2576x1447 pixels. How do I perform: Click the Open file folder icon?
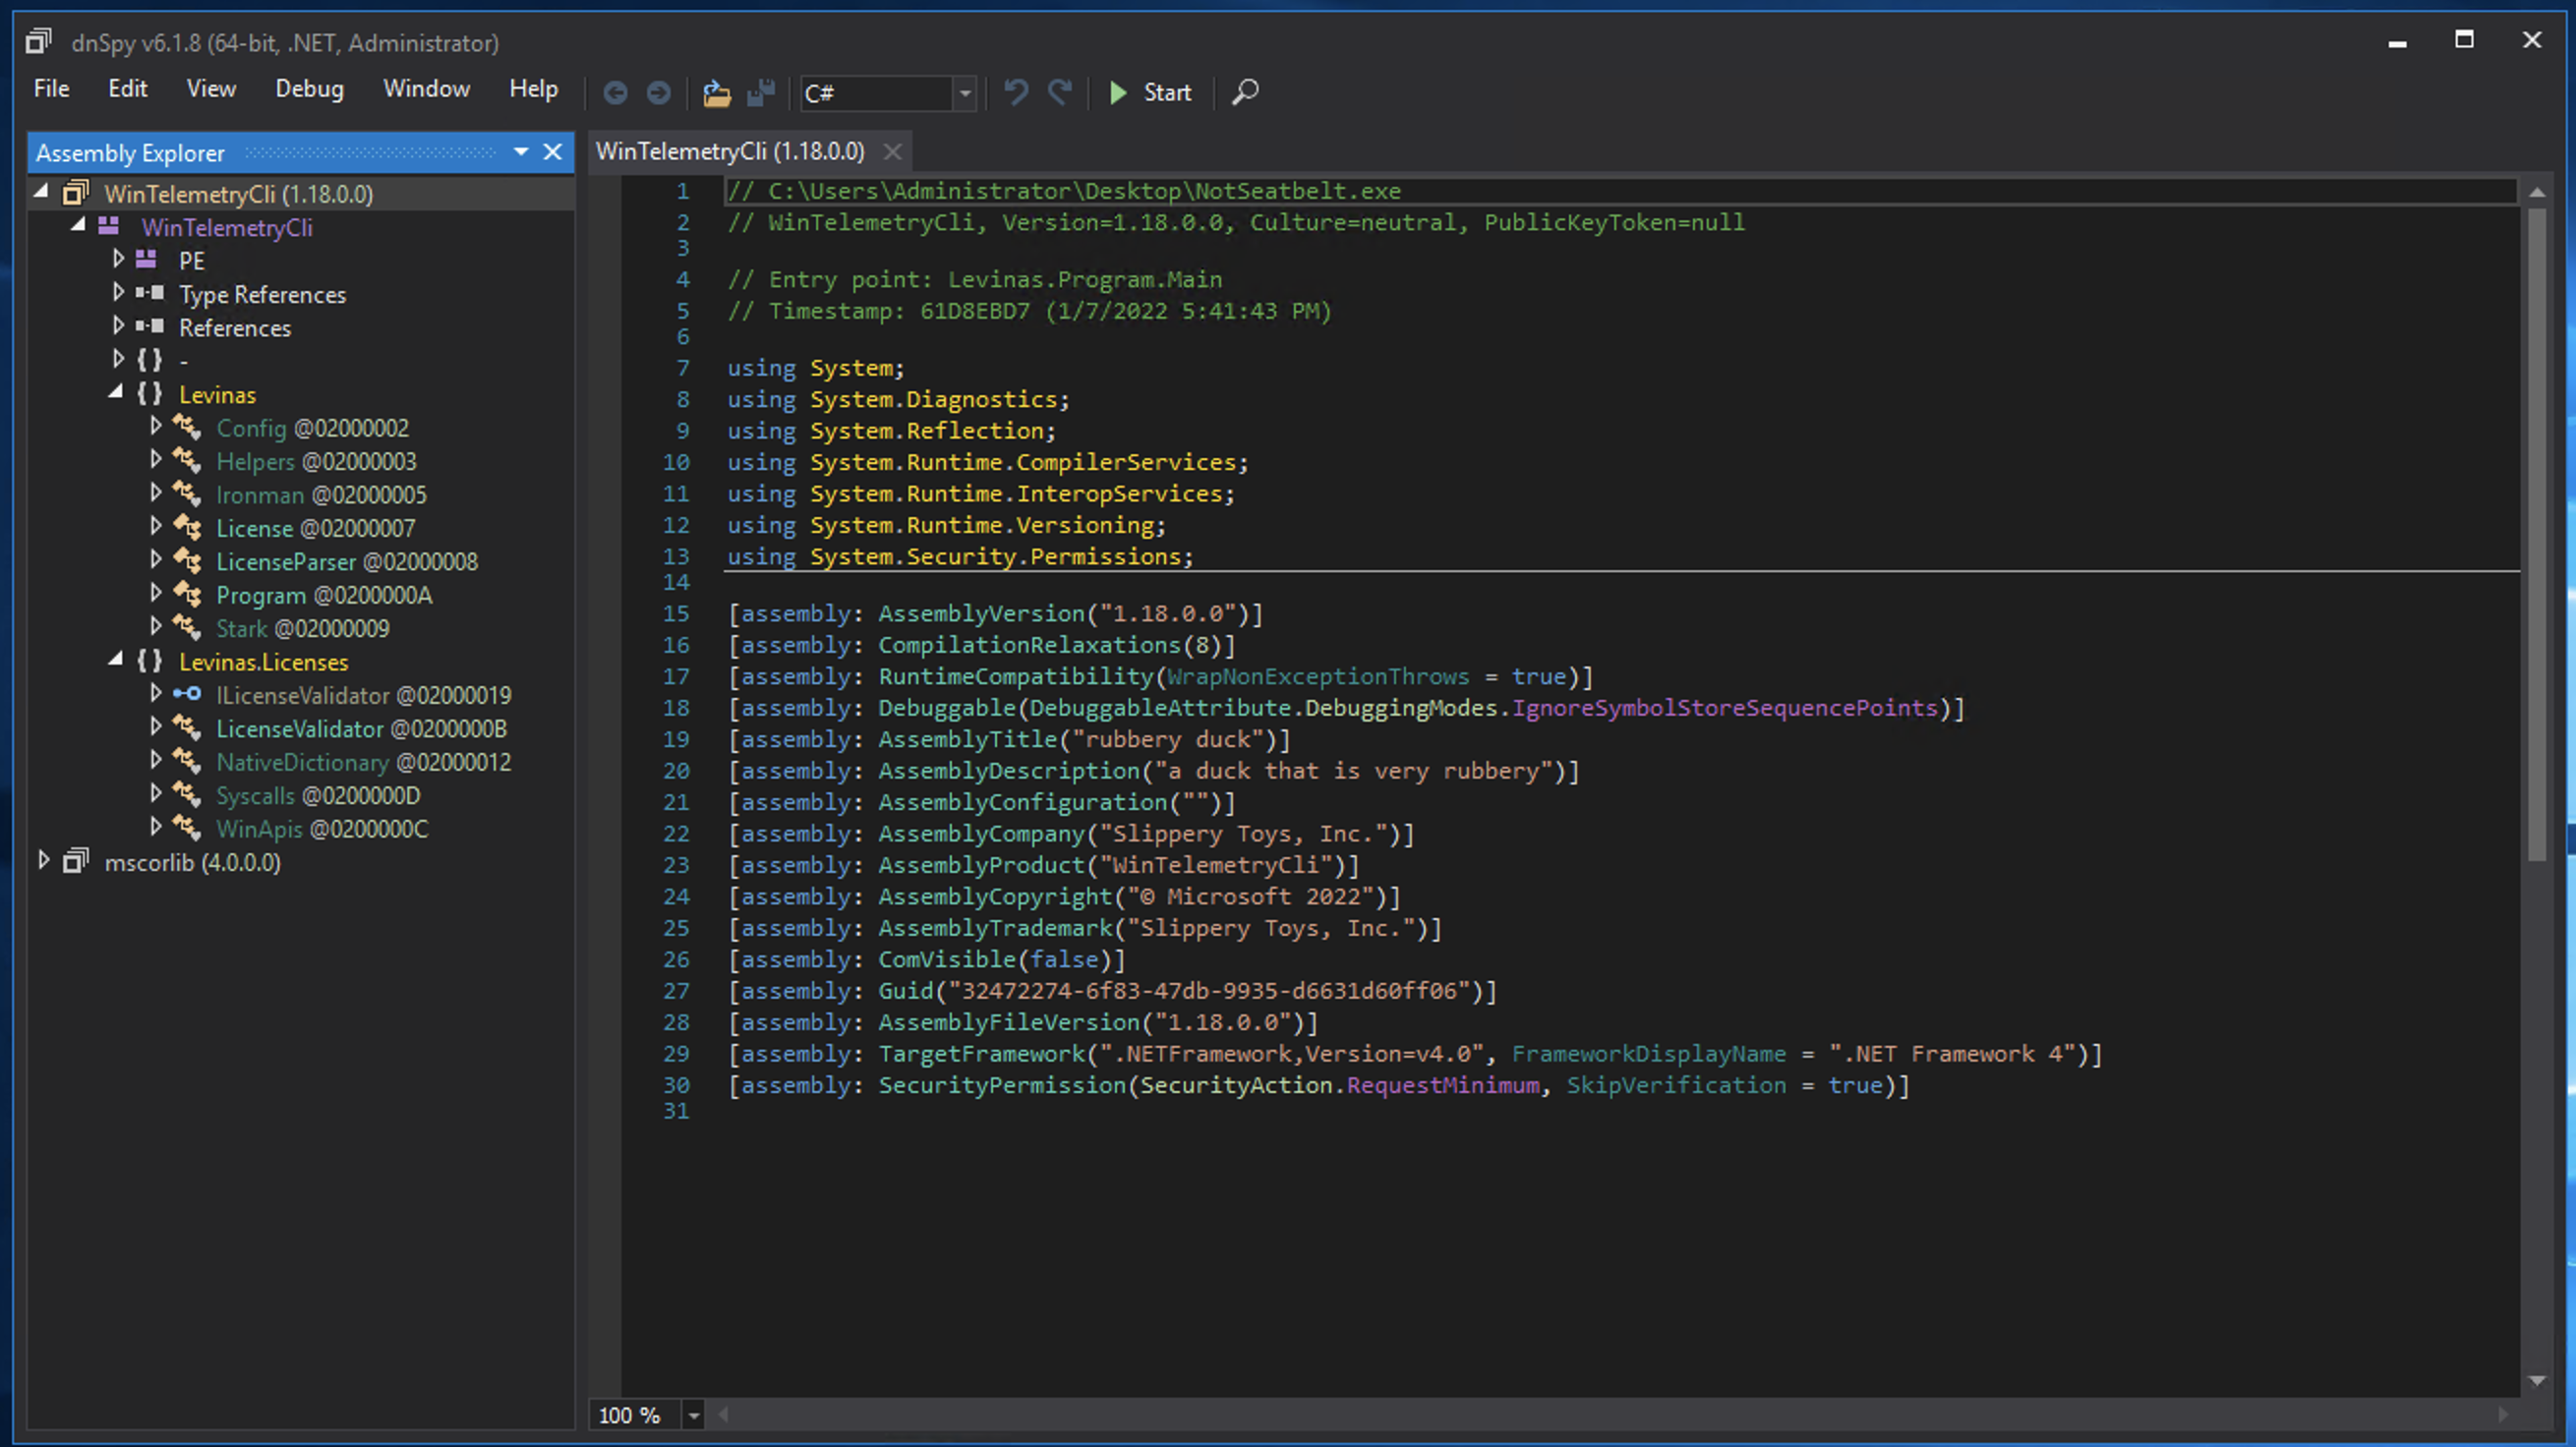point(716,93)
